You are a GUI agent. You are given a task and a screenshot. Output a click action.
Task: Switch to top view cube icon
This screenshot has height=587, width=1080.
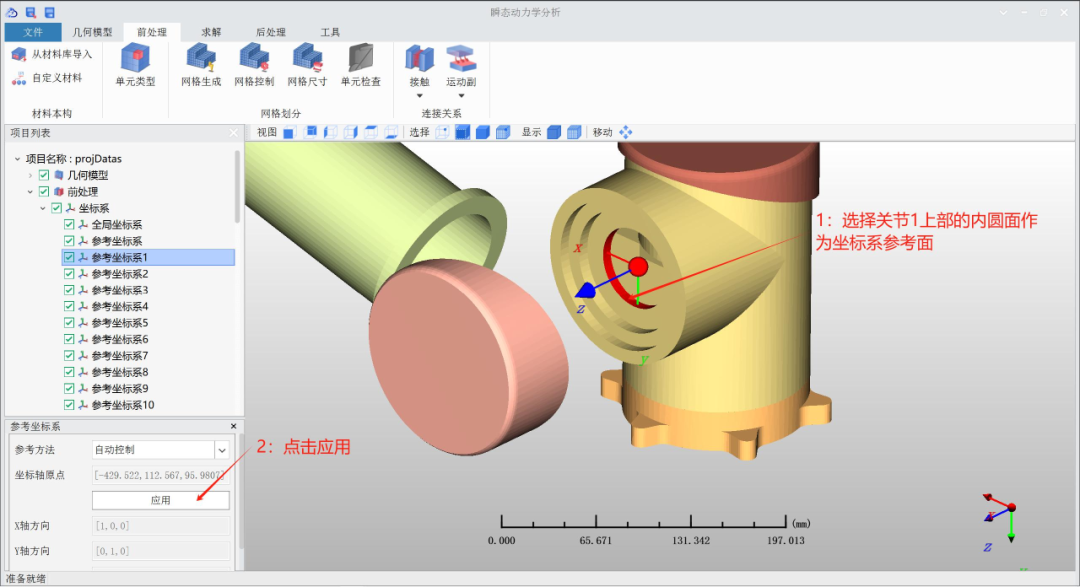(x=371, y=132)
